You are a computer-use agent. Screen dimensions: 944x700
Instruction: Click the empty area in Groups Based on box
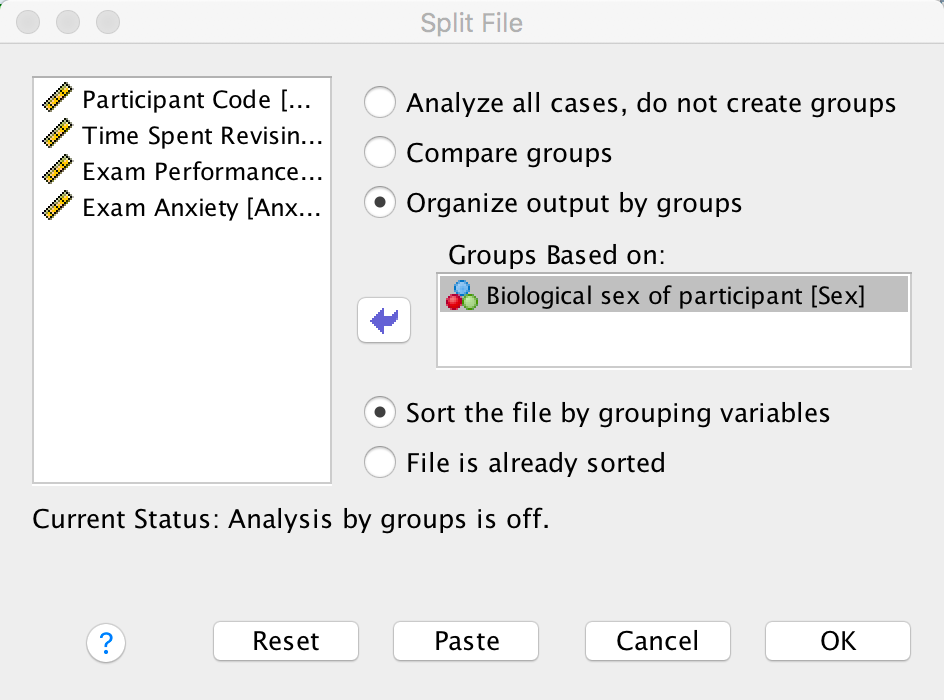[x=673, y=341]
